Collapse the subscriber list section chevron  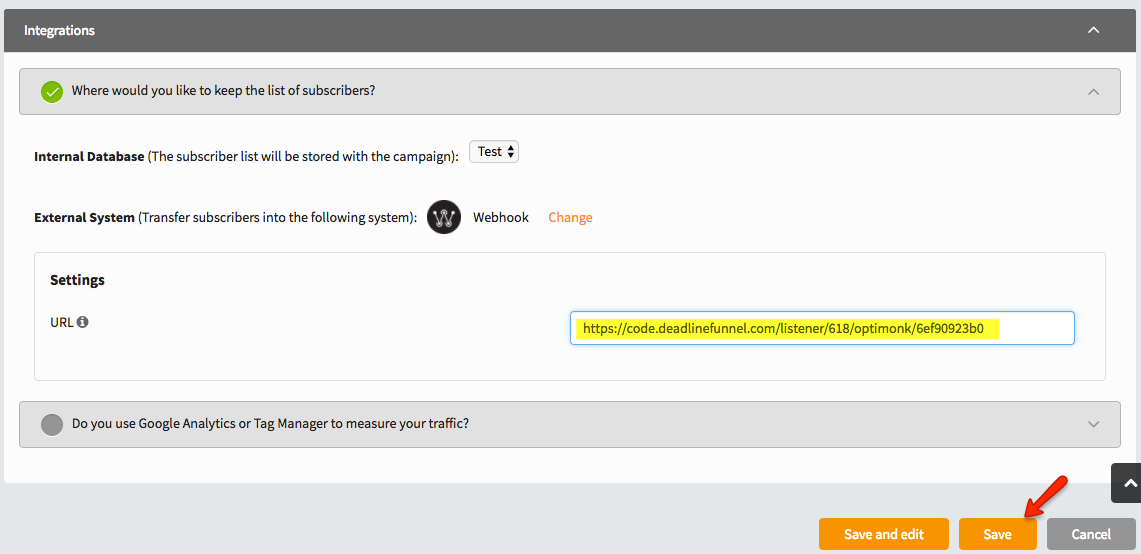coord(1093,92)
